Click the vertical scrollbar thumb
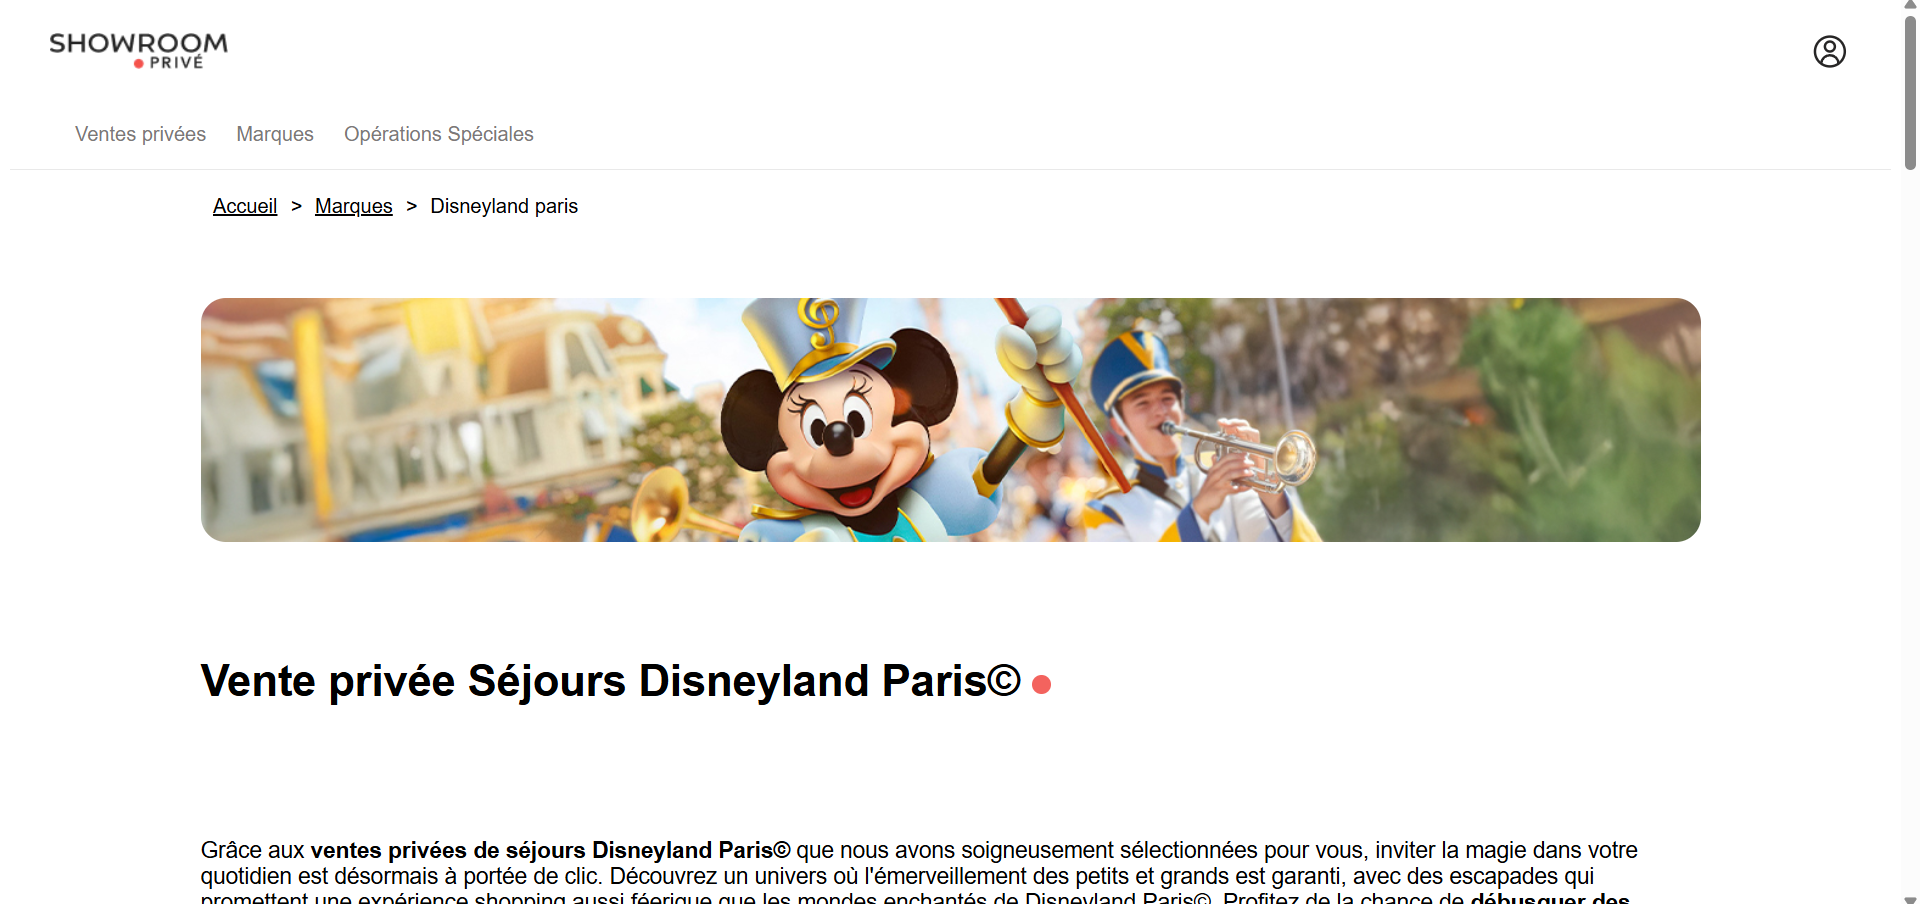The image size is (1920, 904). (x=1910, y=92)
